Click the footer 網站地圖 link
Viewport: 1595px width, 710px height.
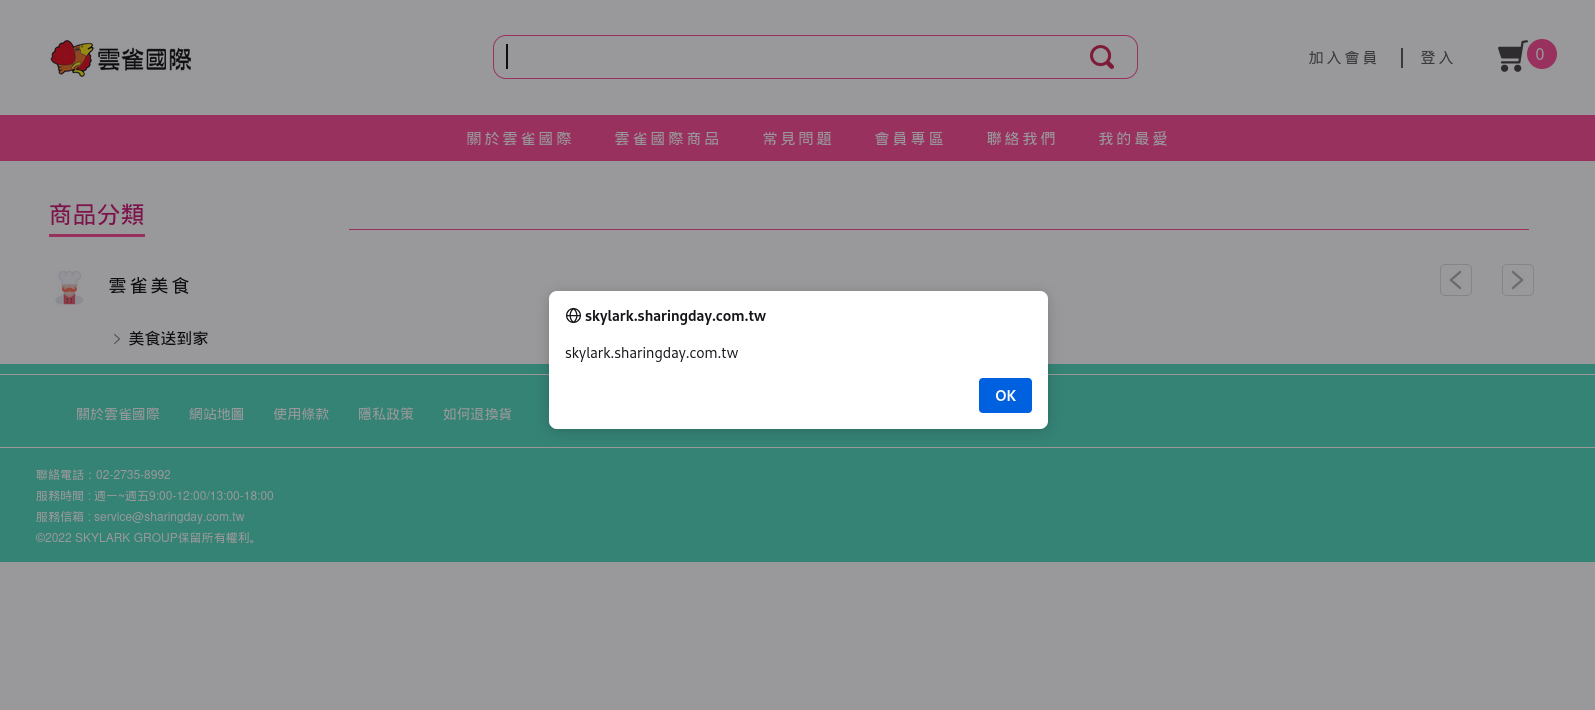(217, 414)
